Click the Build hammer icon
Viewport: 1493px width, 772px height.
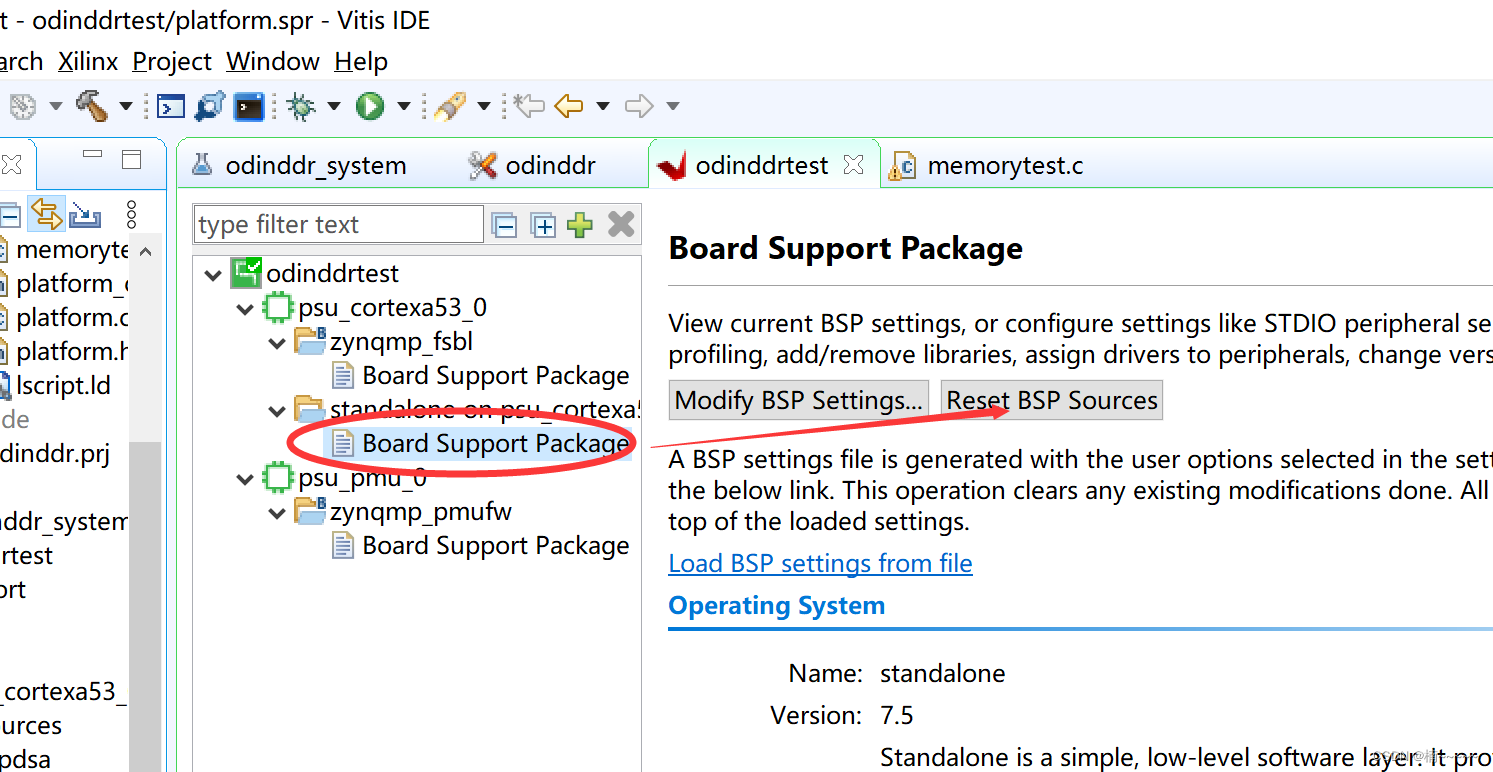(92, 105)
